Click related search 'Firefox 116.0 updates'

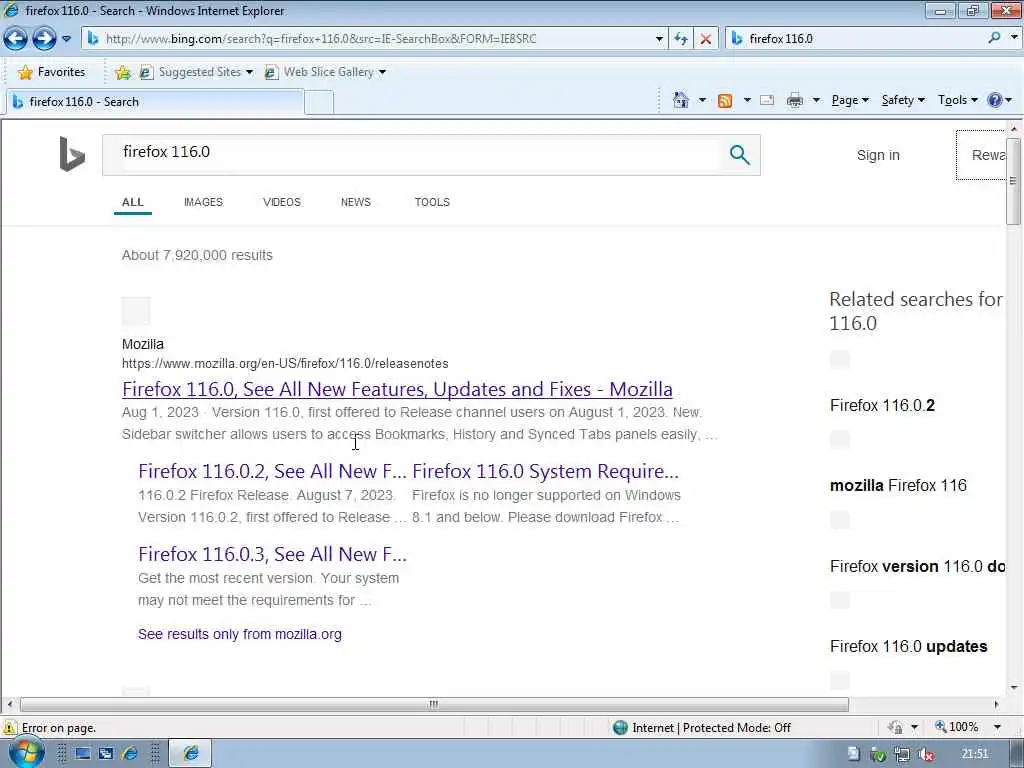click(908, 647)
